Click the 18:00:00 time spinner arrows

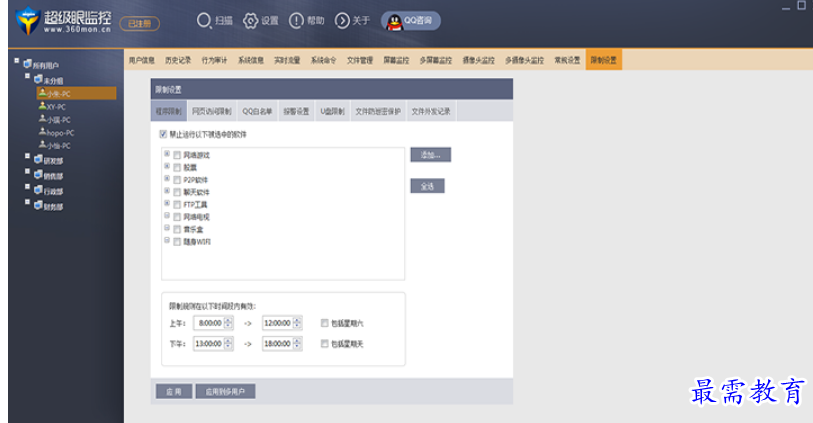[297, 344]
